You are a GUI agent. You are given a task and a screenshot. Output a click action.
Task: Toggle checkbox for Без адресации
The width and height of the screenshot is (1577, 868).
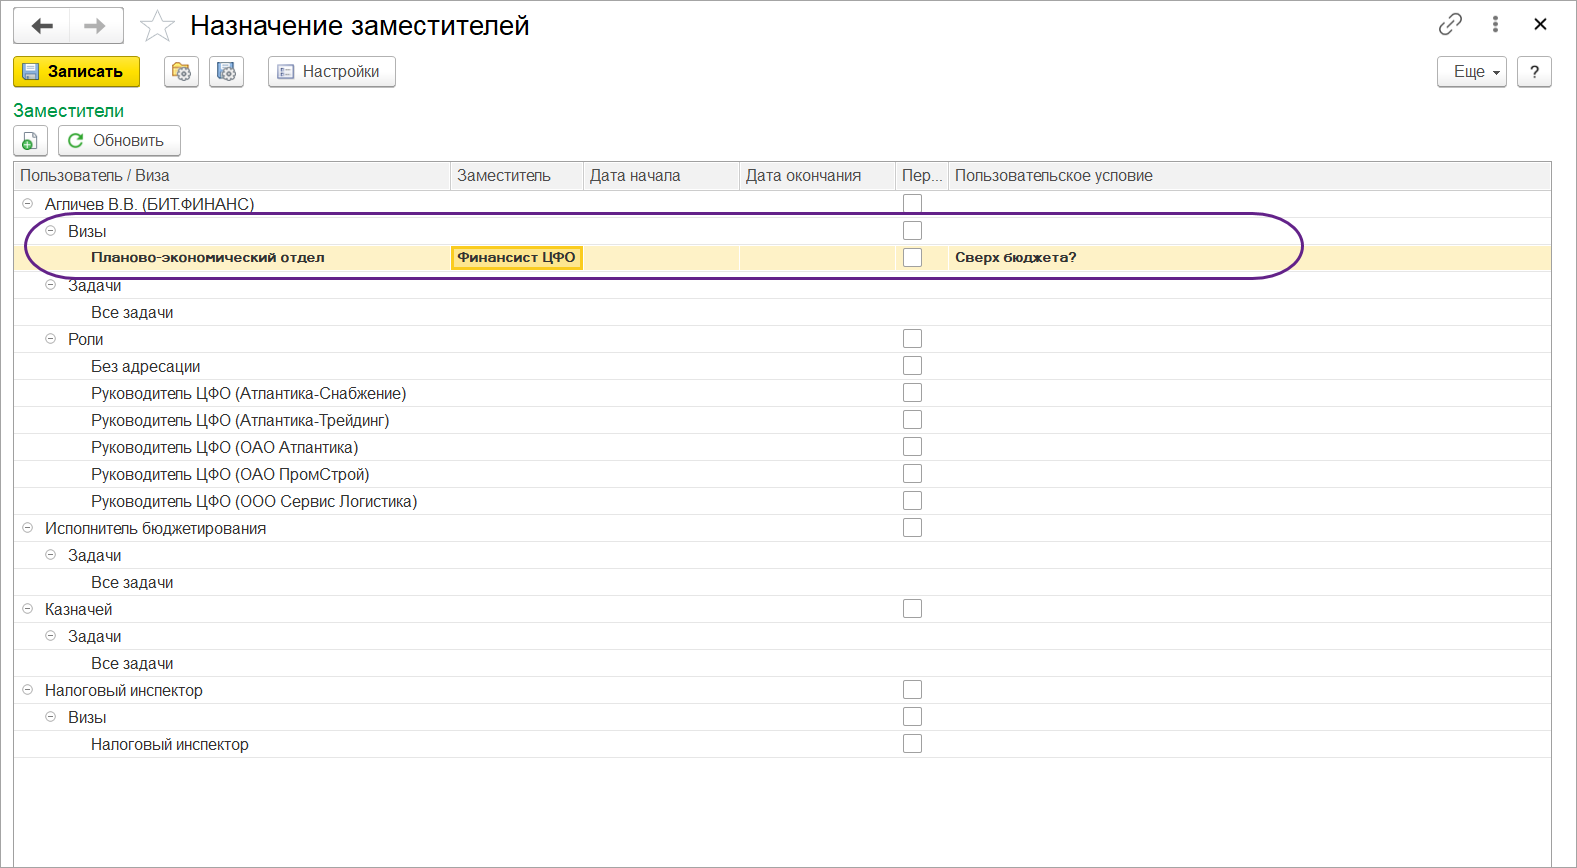[912, 366]
